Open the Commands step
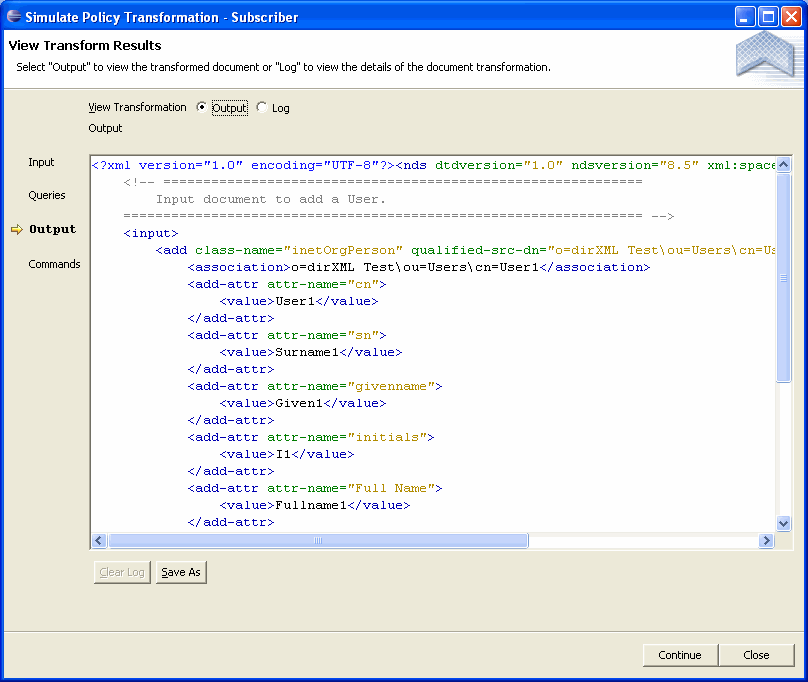 tap(54, 264)
